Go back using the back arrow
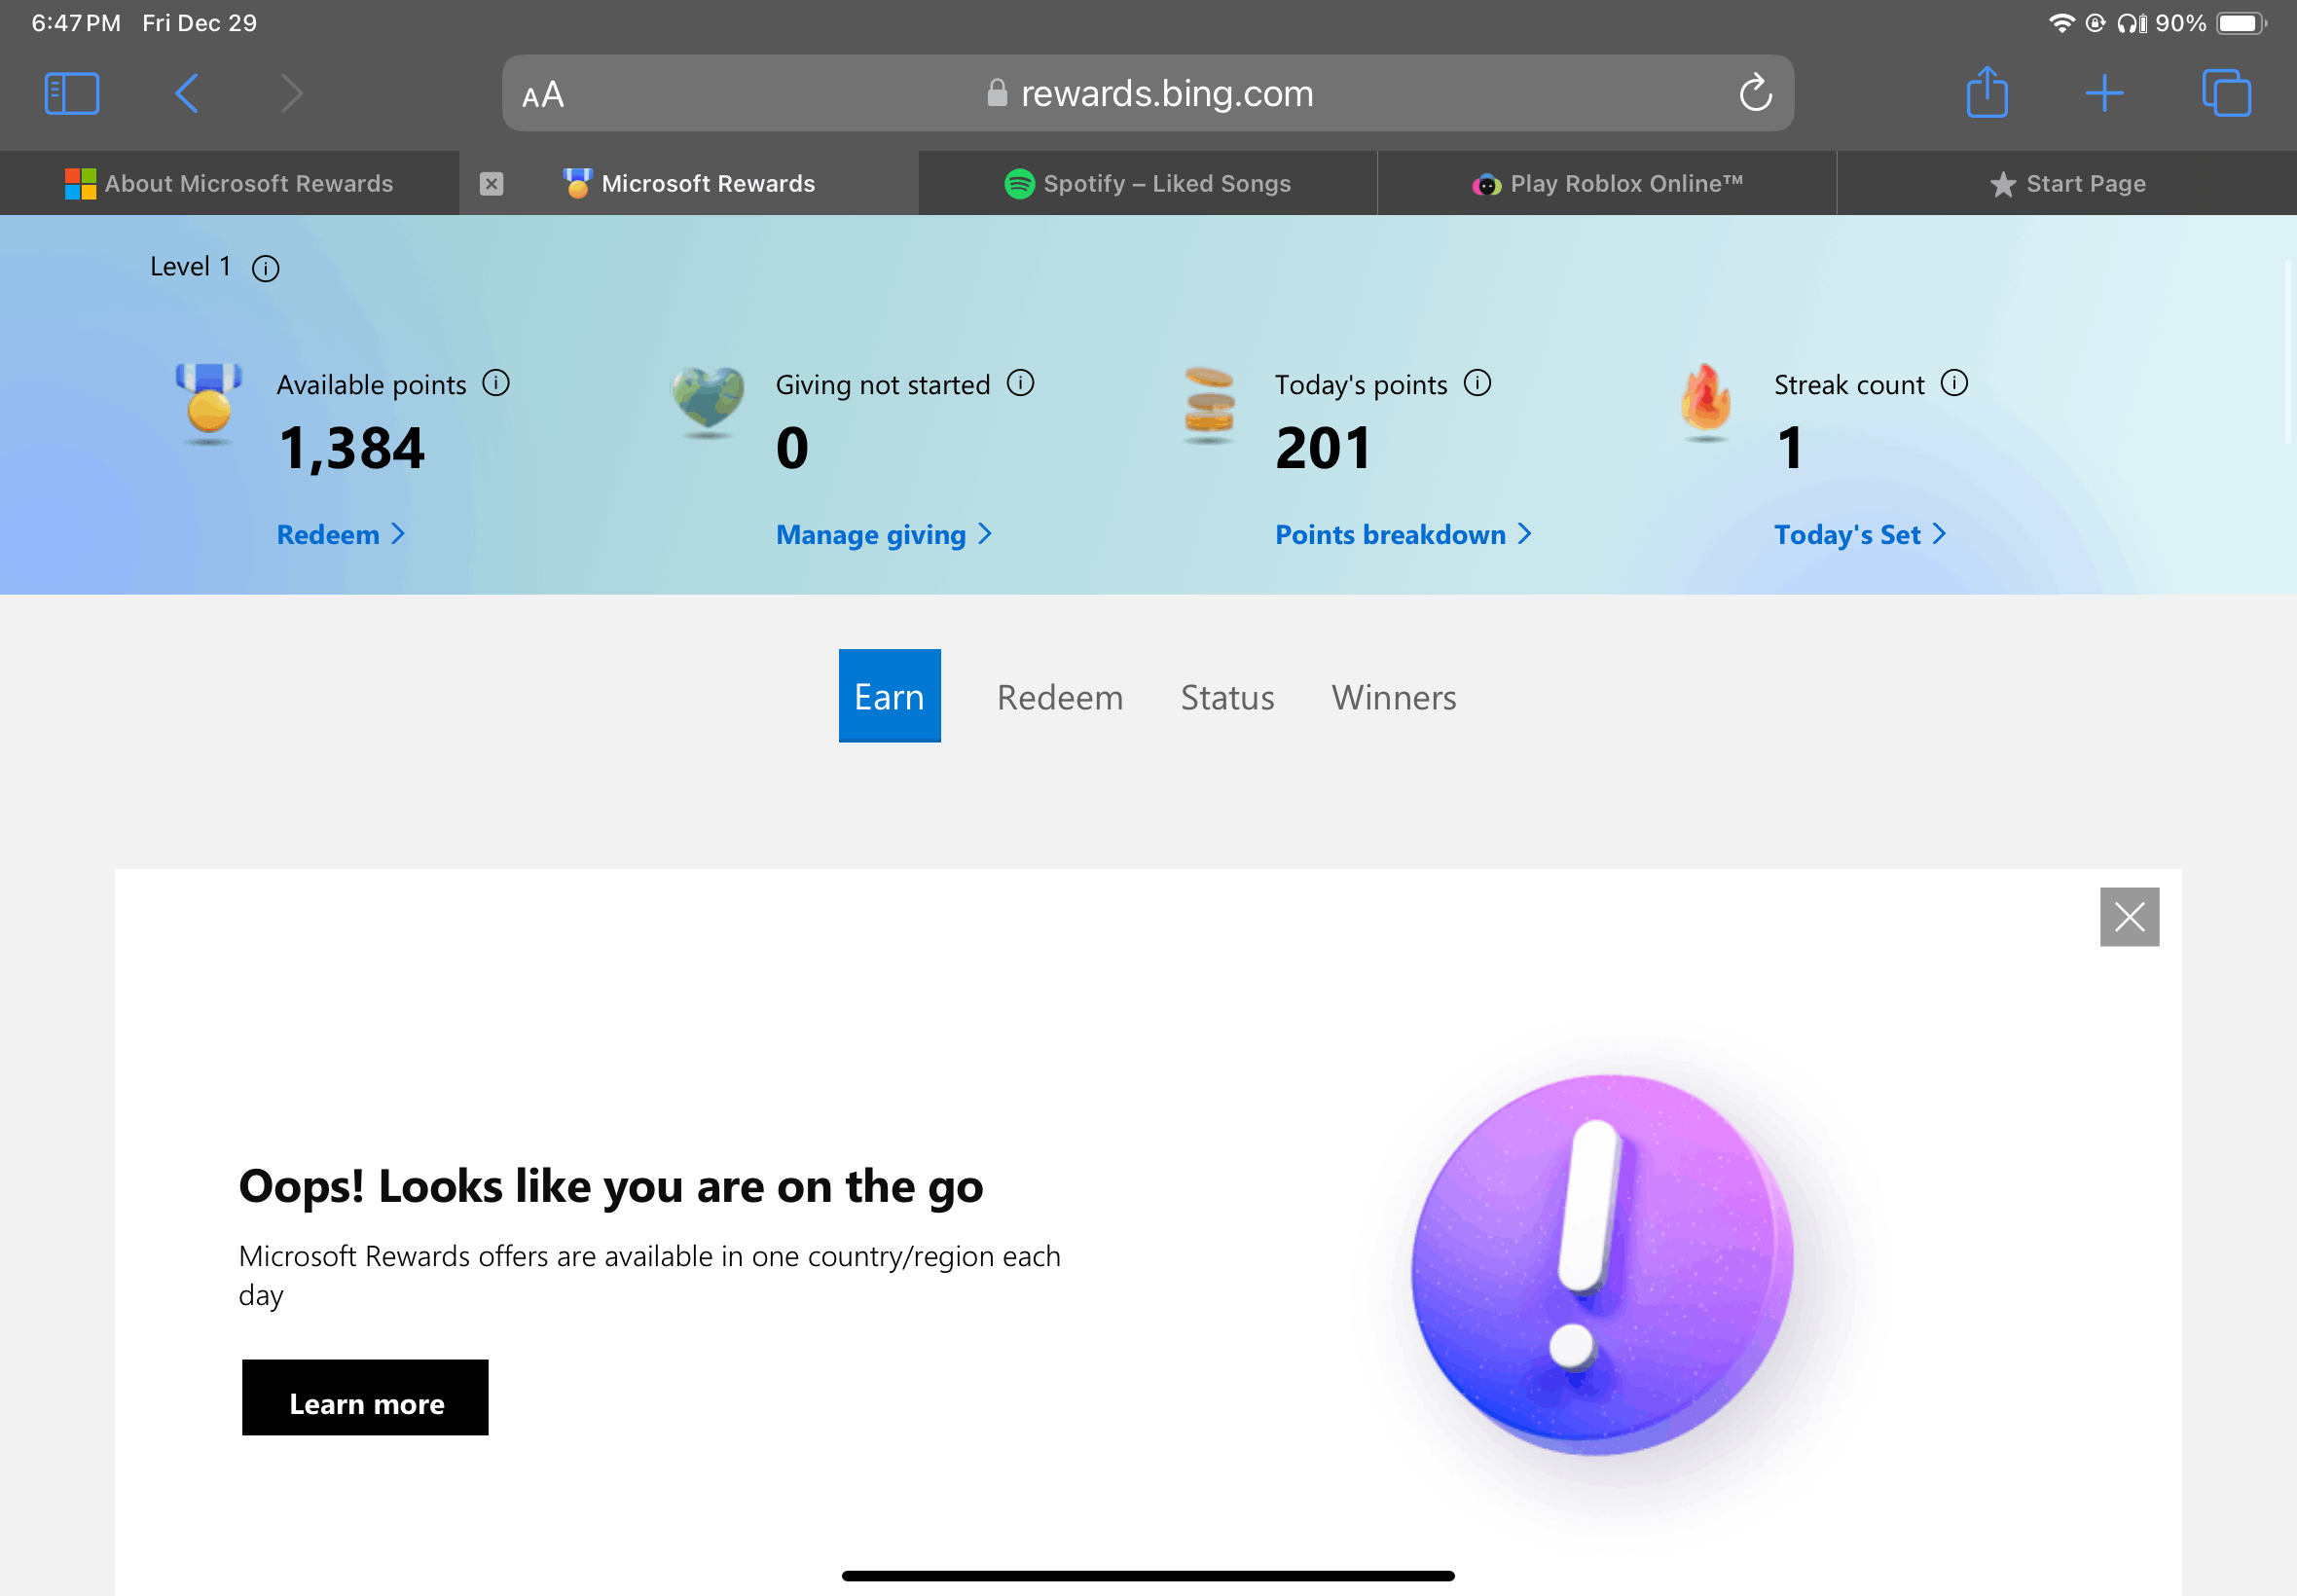The height and width of the screenshot is (1596, 2297). [187, 94]
